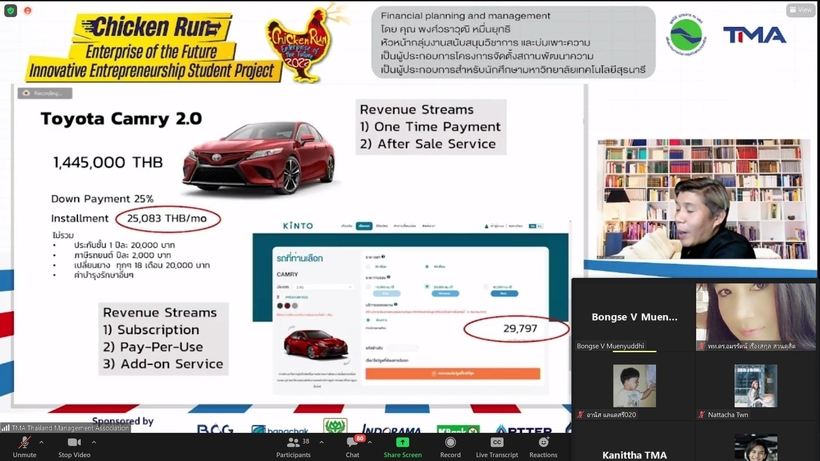Viewport: 820px width, 461px height.
Task: Click pill button under 20,000 km option
Action: click(445, 294)
